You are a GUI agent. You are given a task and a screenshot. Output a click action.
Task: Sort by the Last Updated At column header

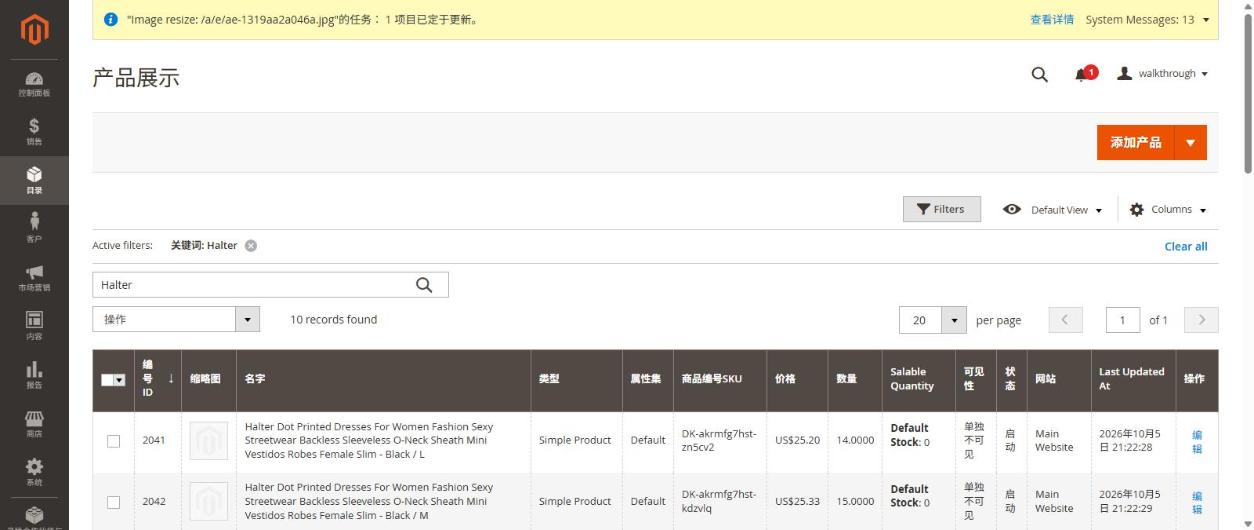tap(1134, 380)
